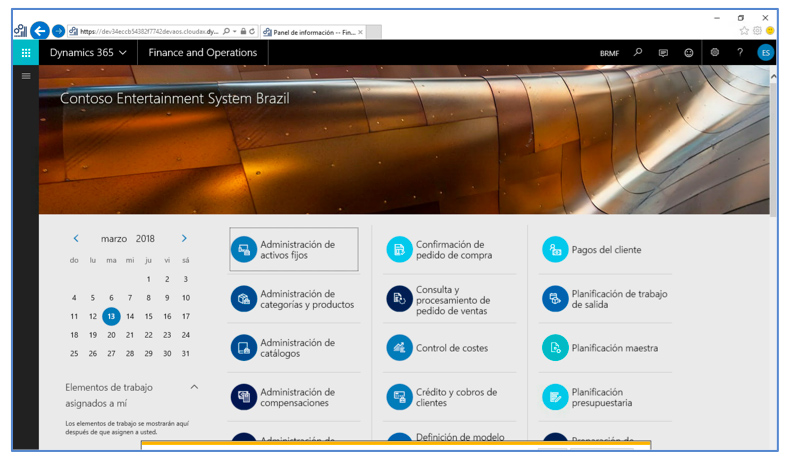This screenshot has height=457, width=790.
Task: Open Administración de activos fijos tile icon
Action: coord(244,249)
